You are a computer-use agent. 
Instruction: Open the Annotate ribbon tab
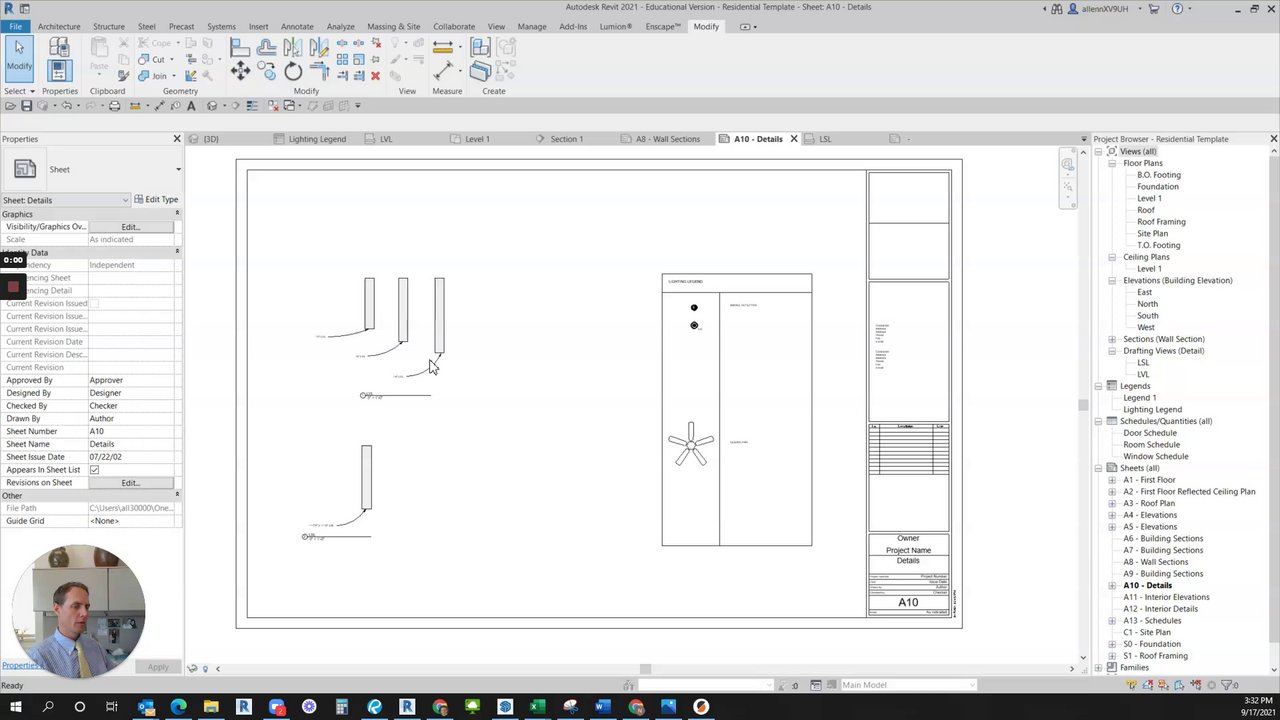point(297,27)
